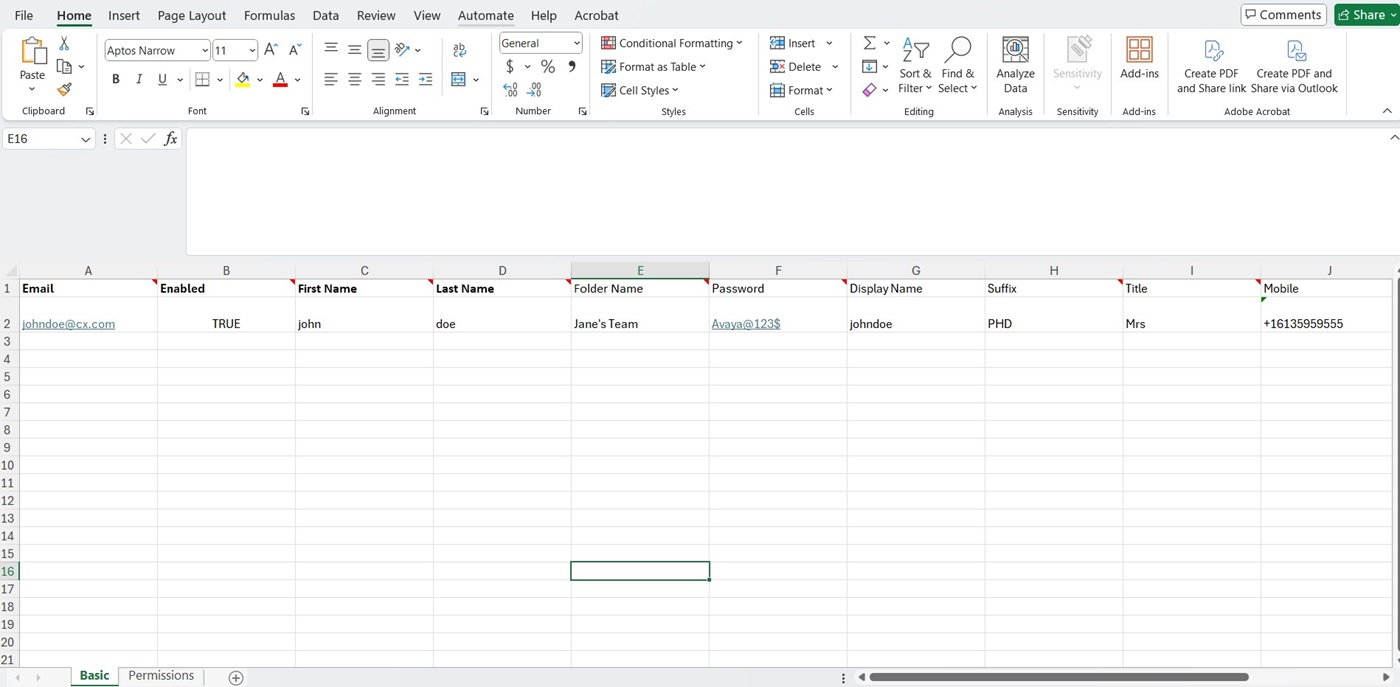
Task: Expand the Merge & Center dropdown
Action: tap(476, 80)
